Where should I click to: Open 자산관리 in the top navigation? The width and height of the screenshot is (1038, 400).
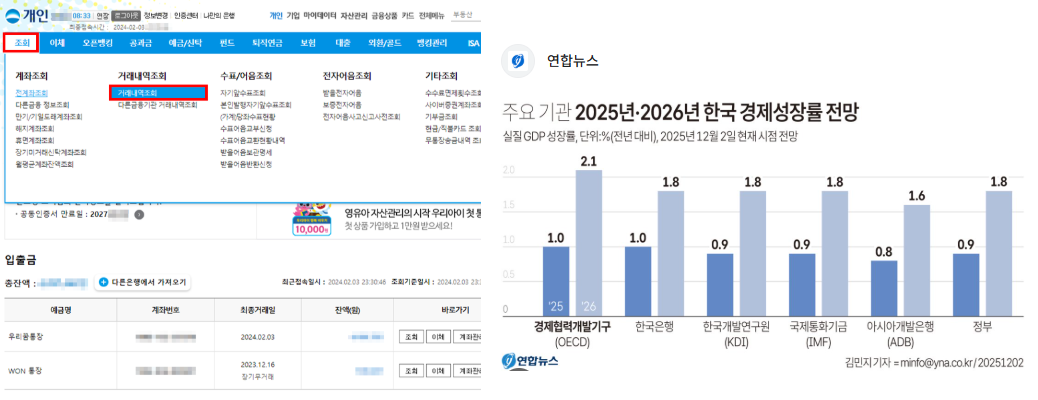pos(353,15)
